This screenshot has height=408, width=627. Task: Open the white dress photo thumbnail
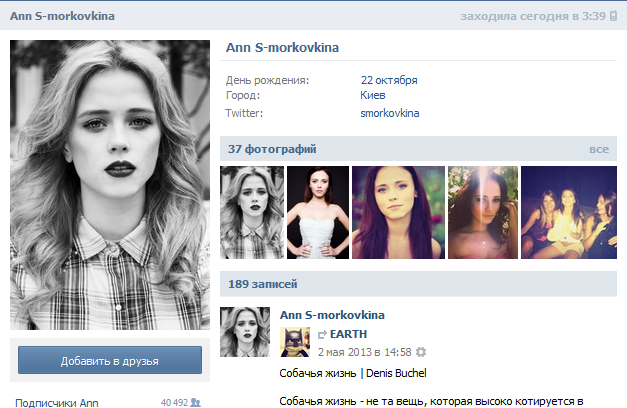(x=318, y=212)
